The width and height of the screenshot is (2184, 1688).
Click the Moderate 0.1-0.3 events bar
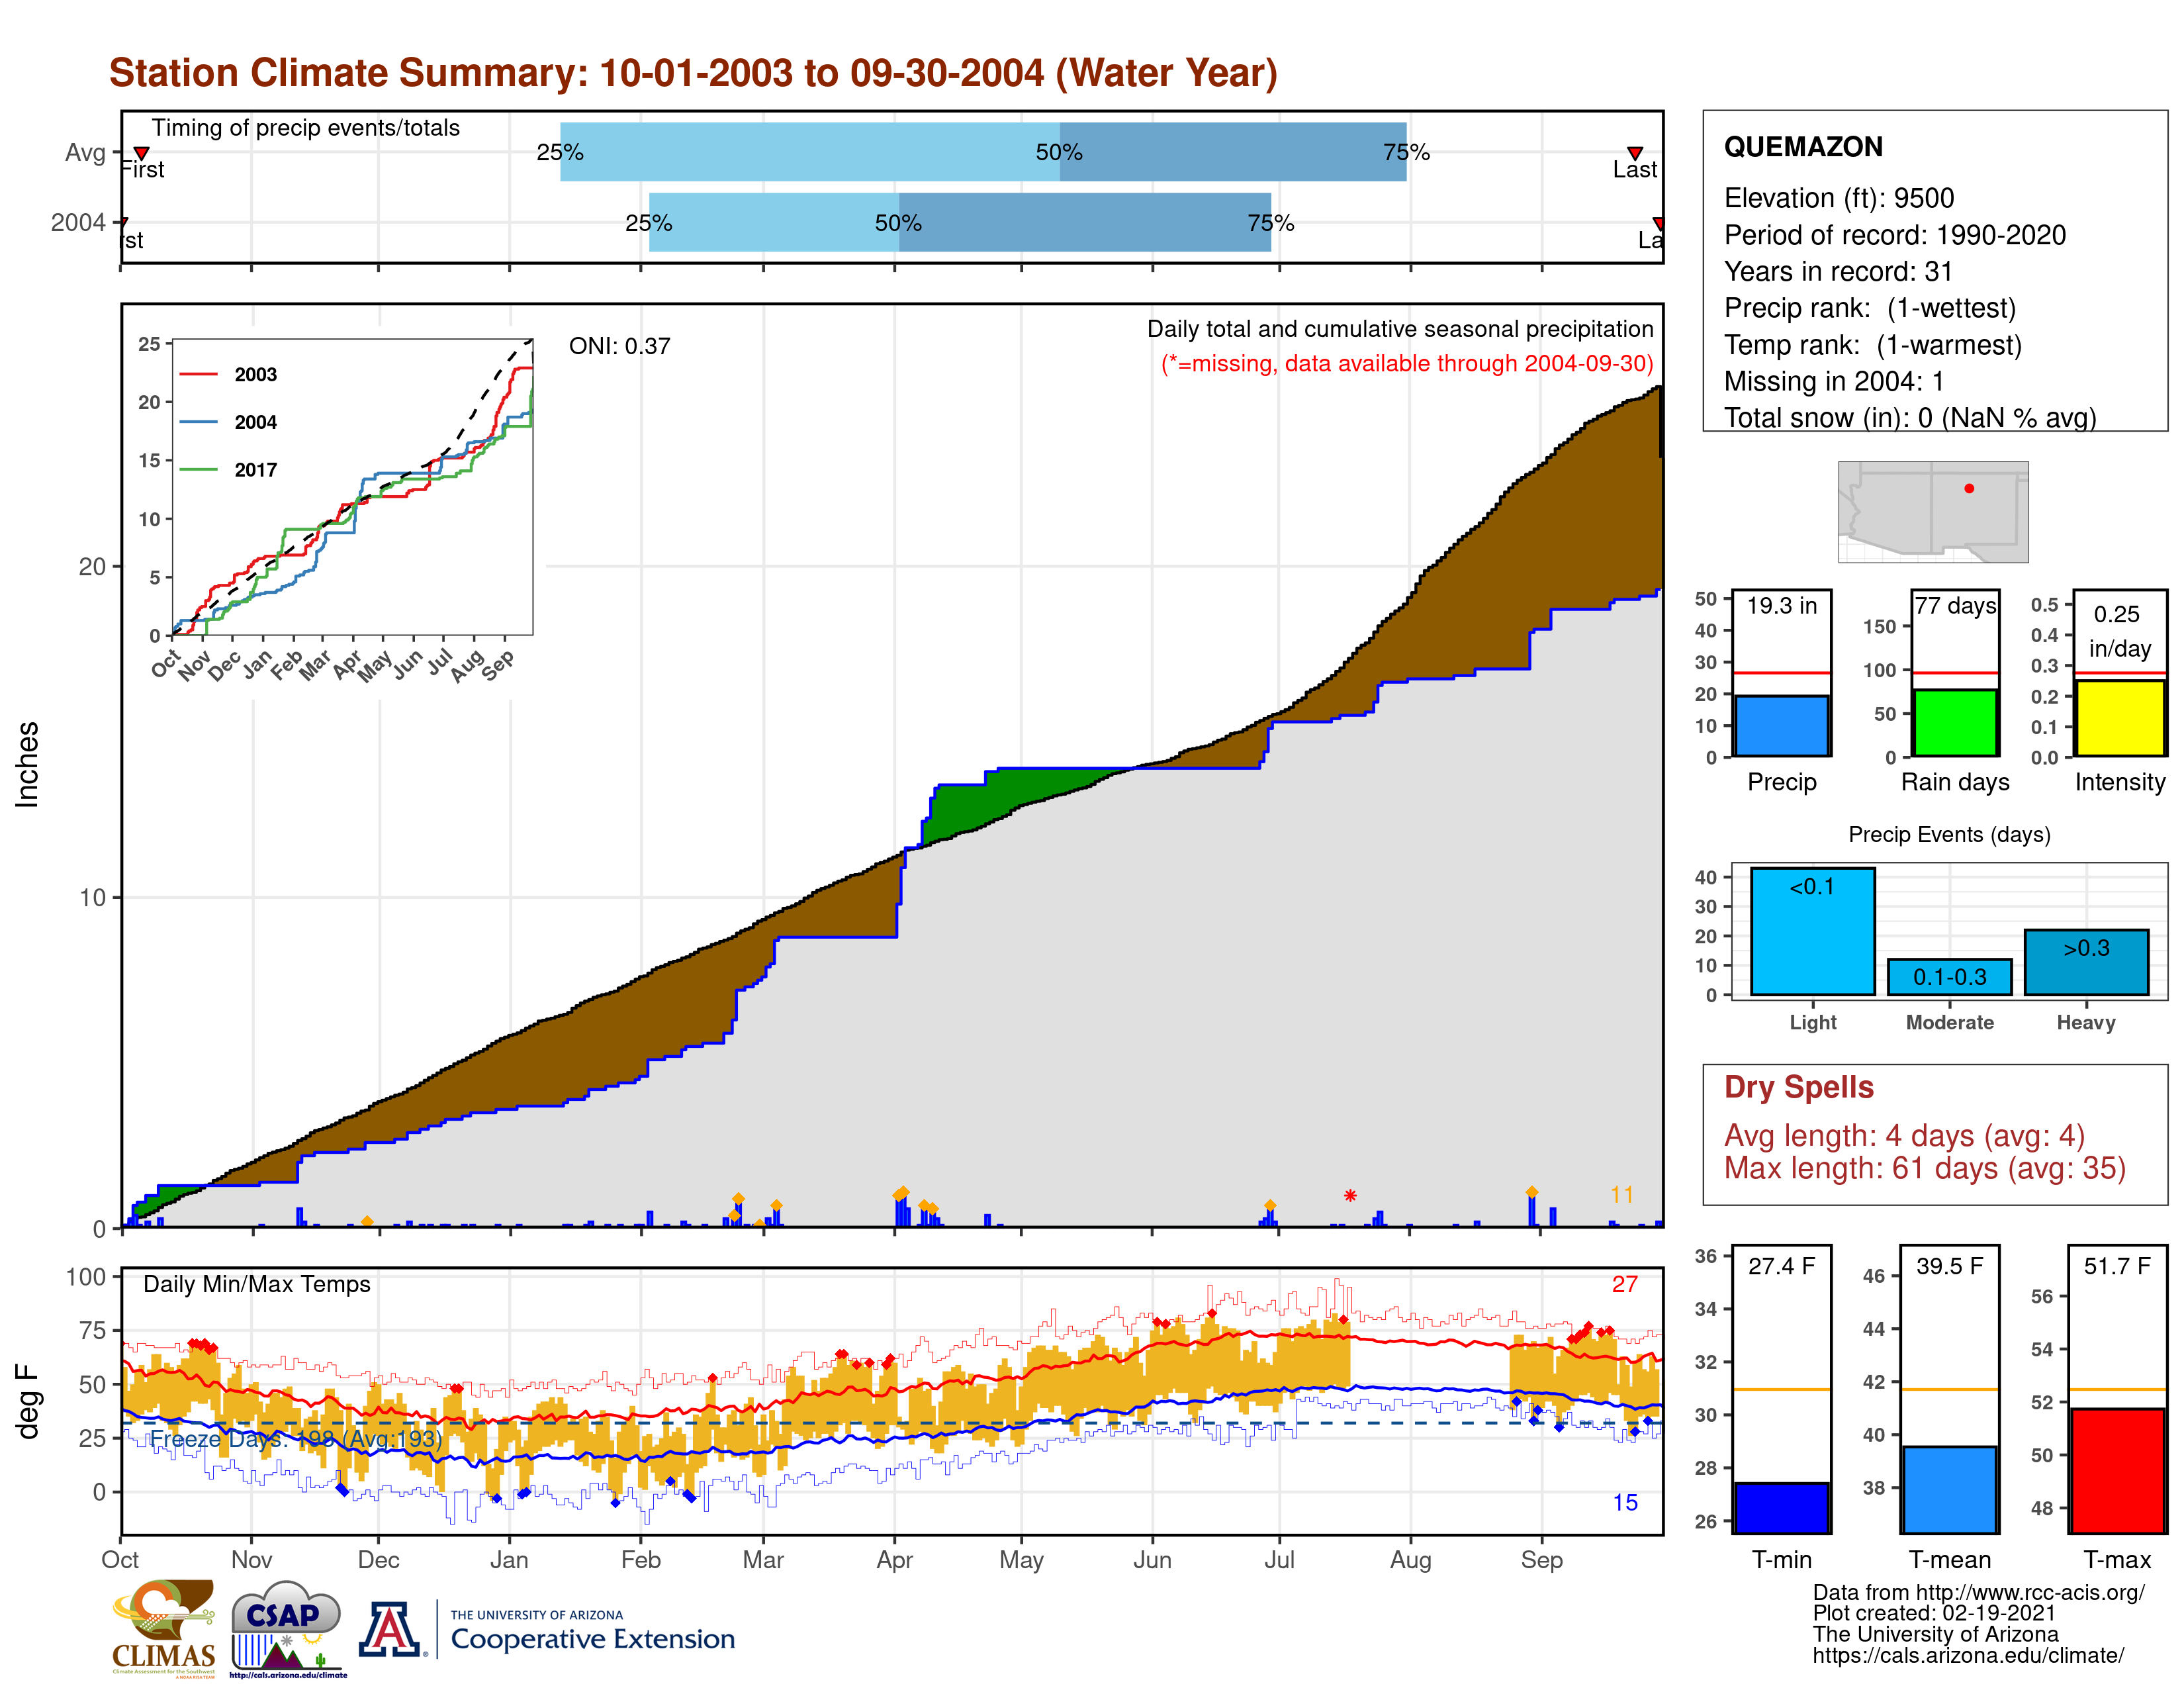(1950, 977)
